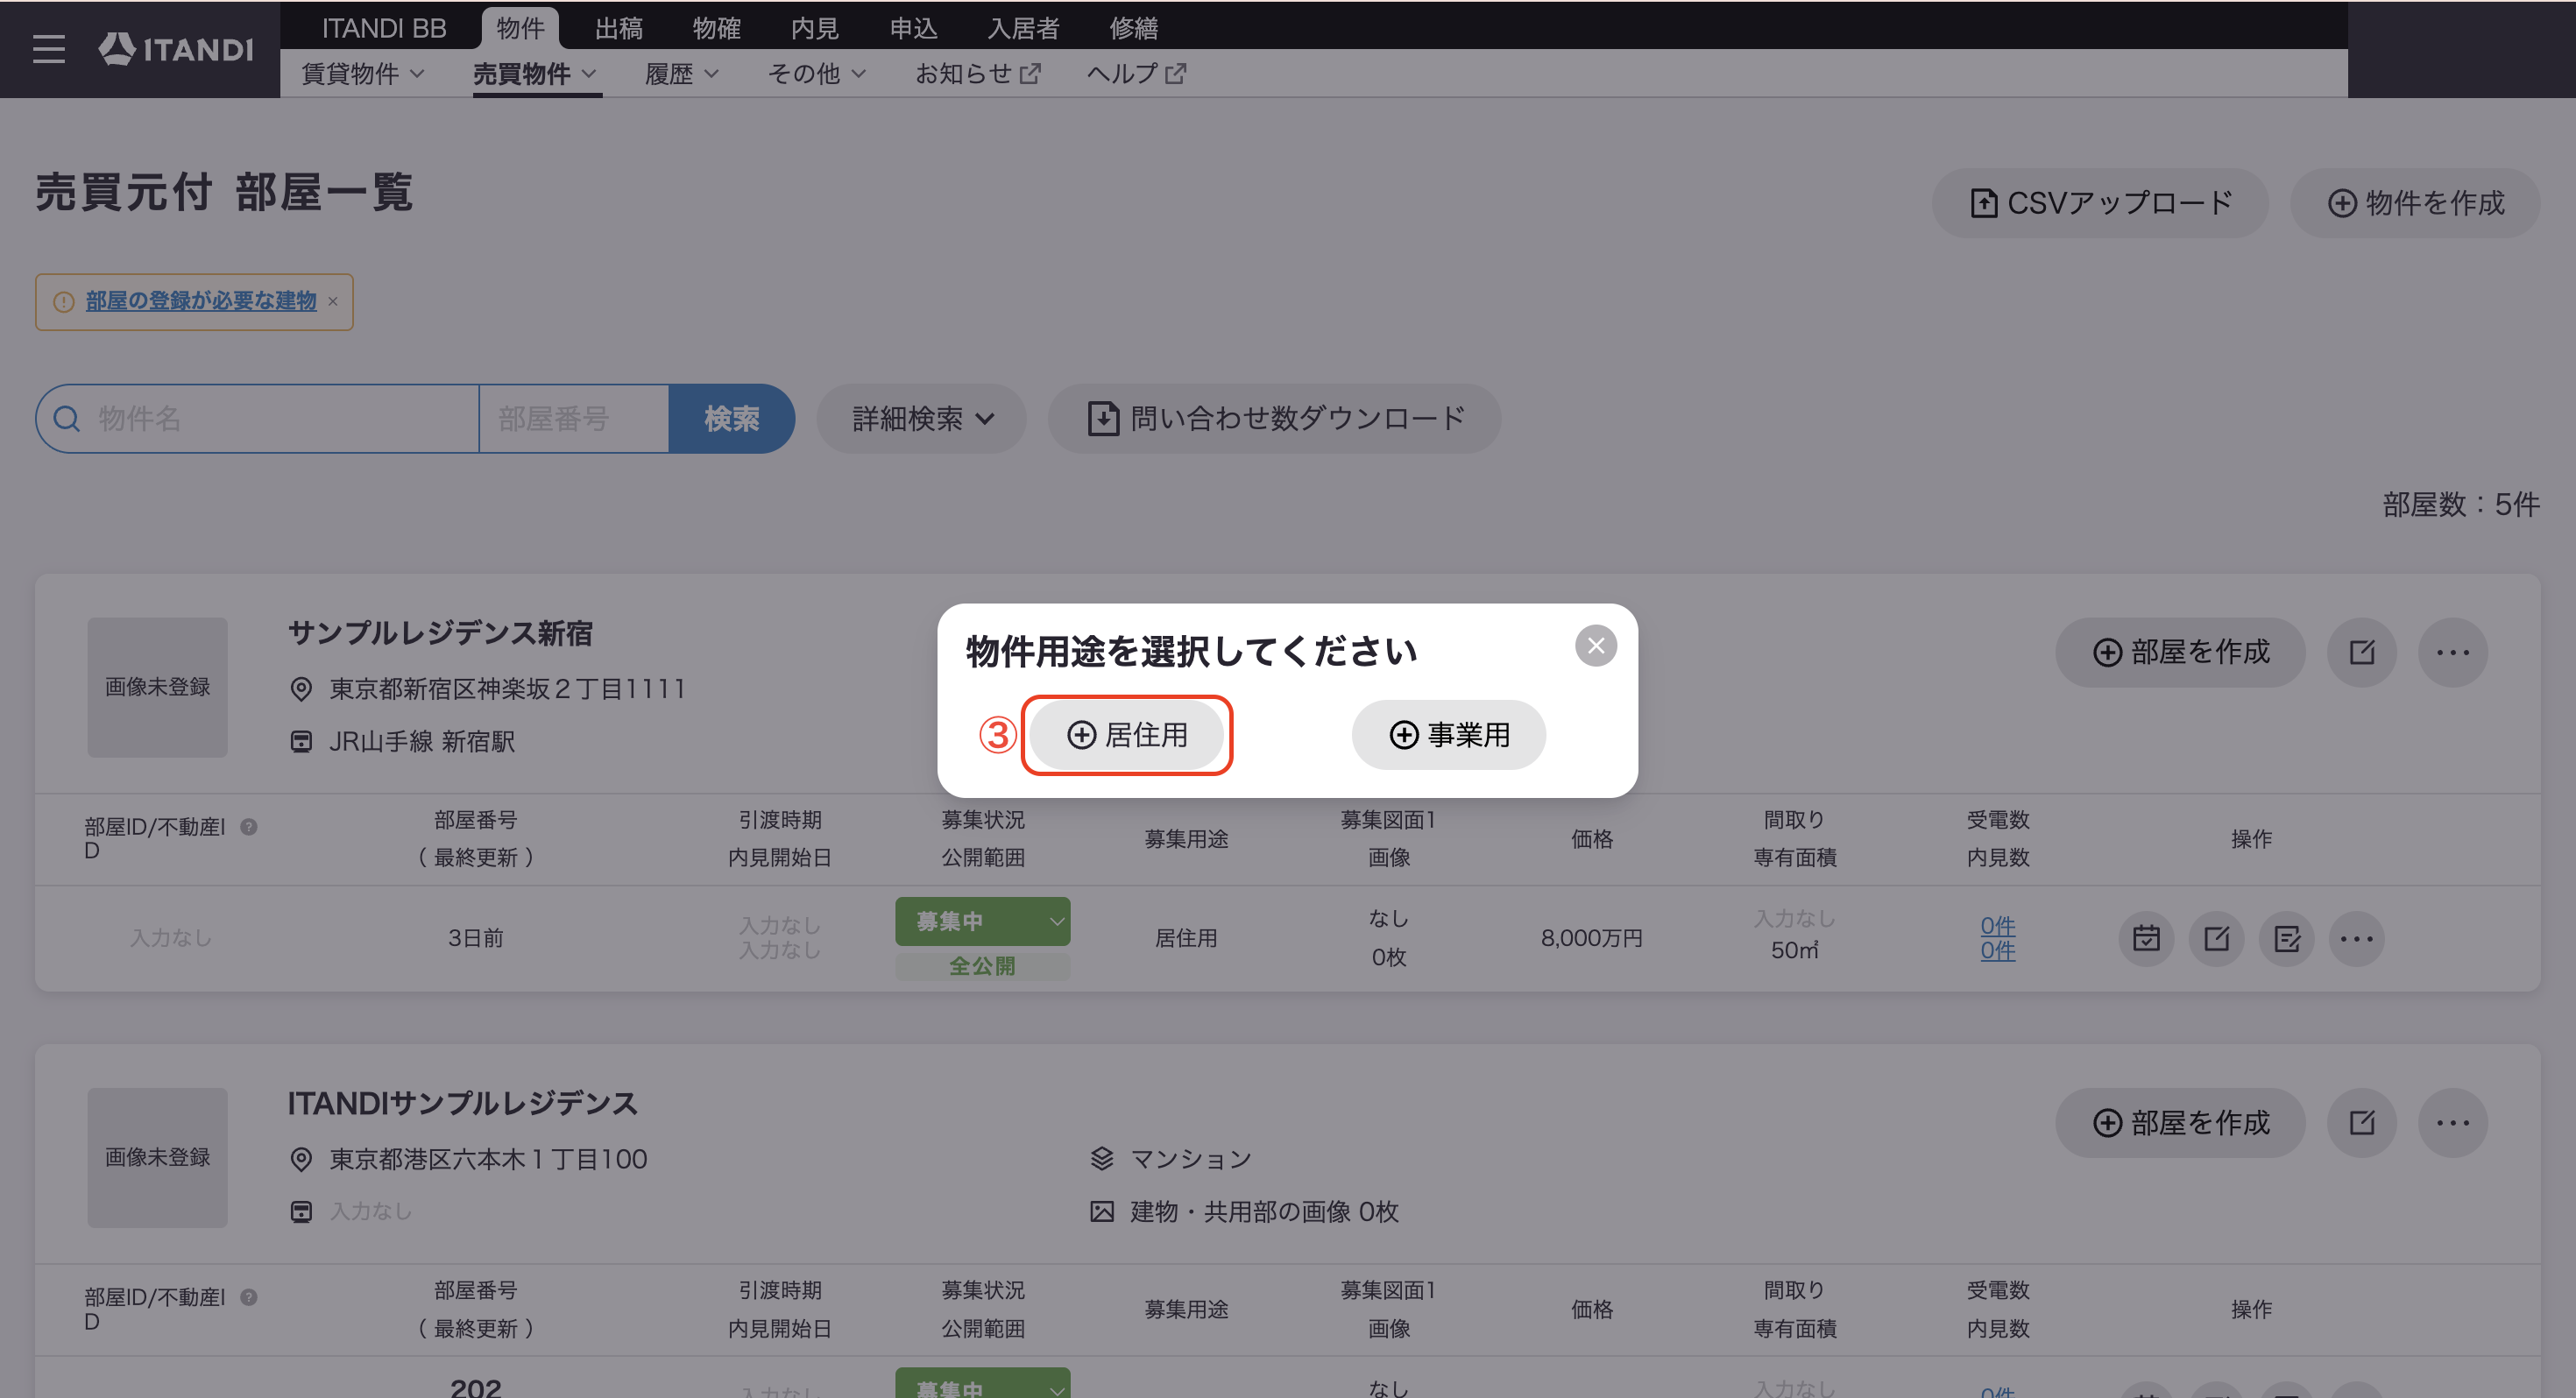This screenshot has width=2576, height=1398.
Task: Open the お知らせ external link
Action: click(978, 74)
